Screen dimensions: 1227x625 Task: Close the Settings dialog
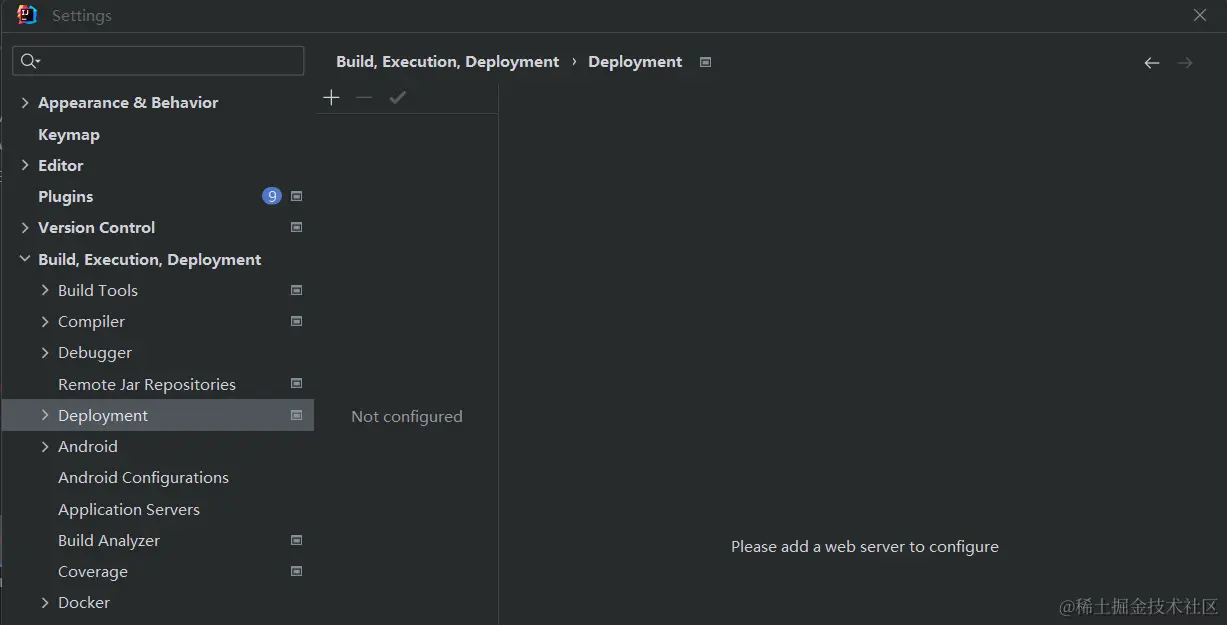(1200, 15)
